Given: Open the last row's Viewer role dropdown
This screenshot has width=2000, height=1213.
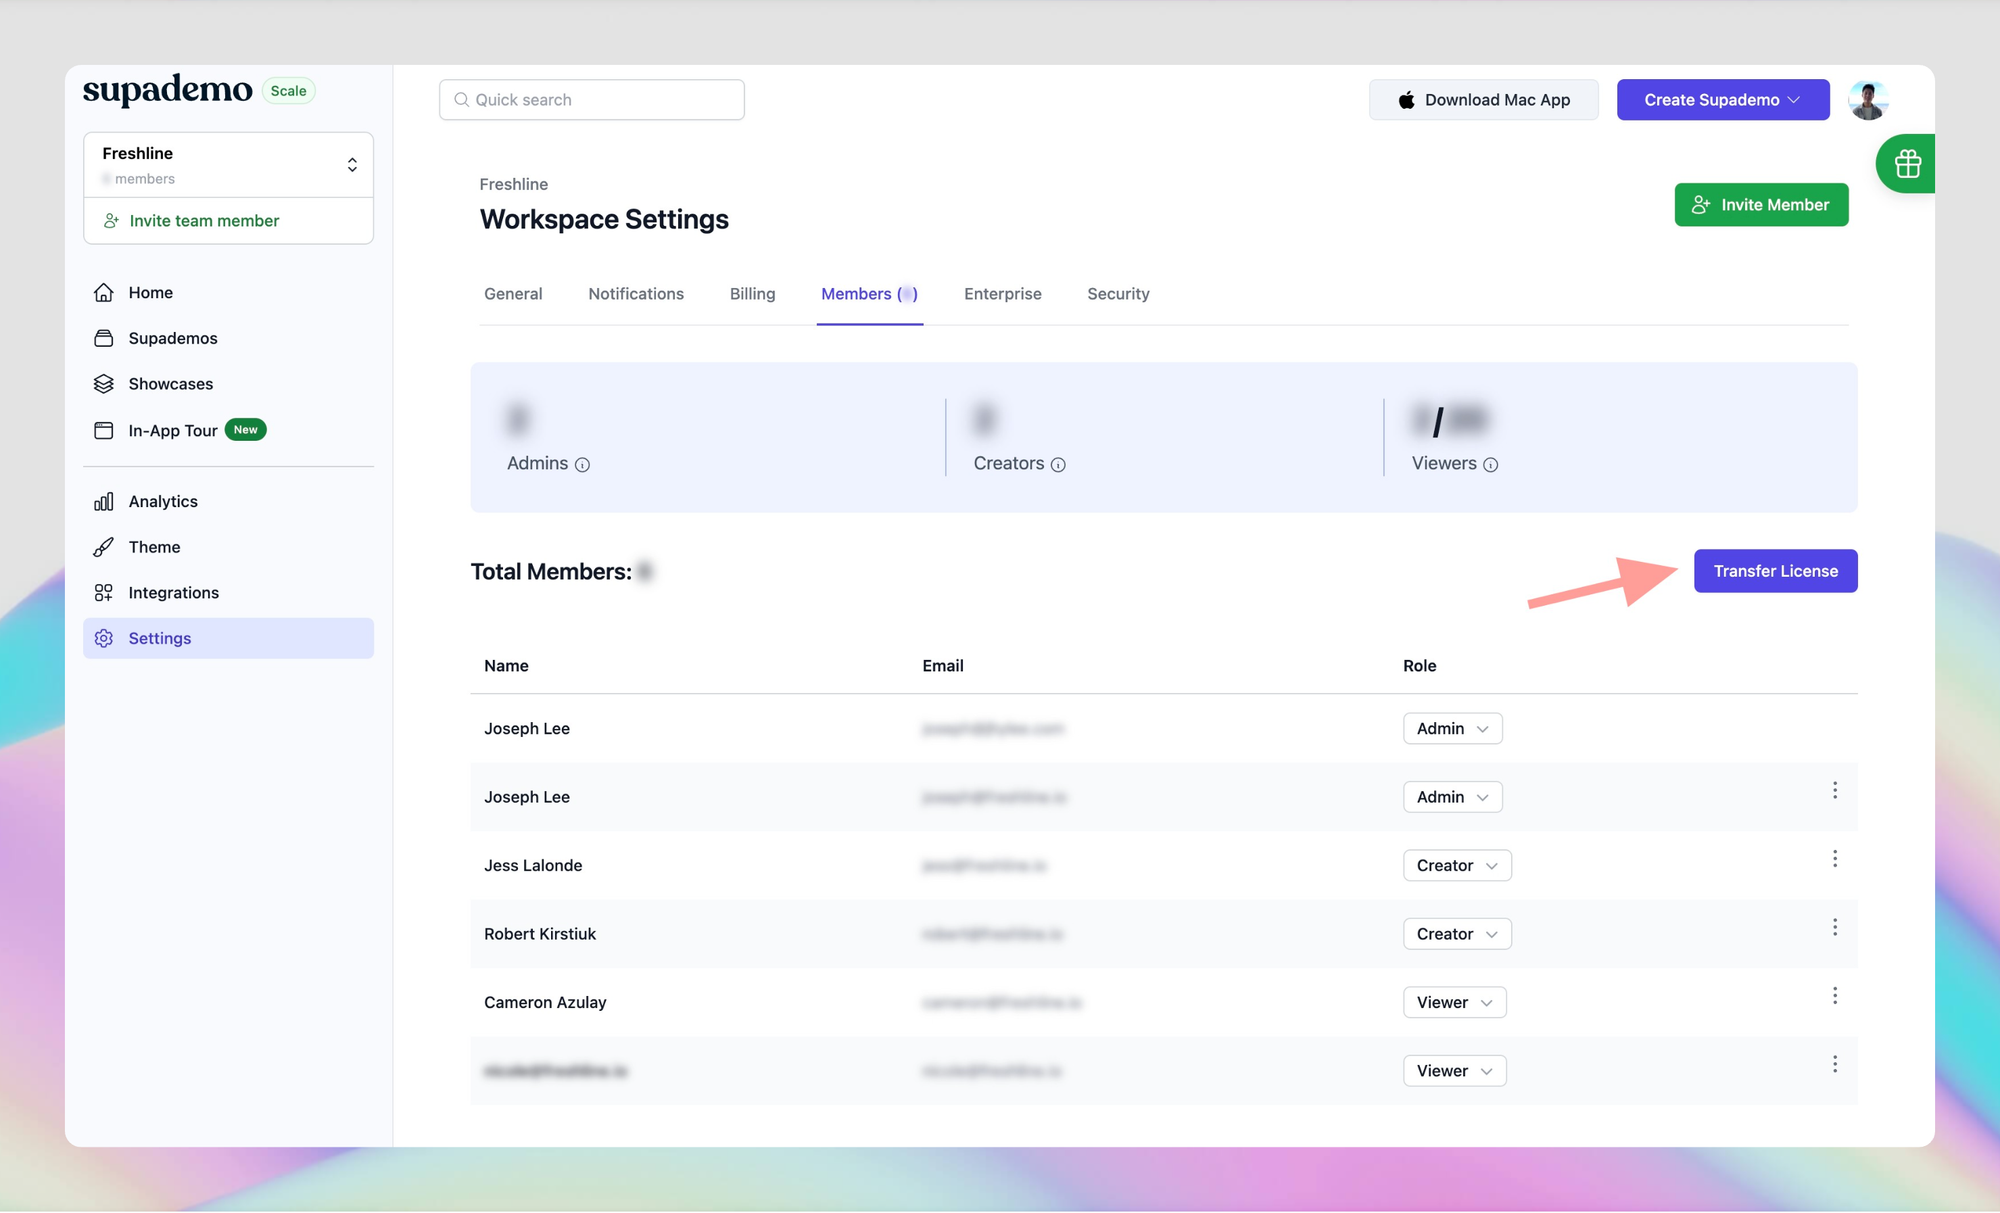Looking at the screenshot, I should (x=1454, y=1071).
